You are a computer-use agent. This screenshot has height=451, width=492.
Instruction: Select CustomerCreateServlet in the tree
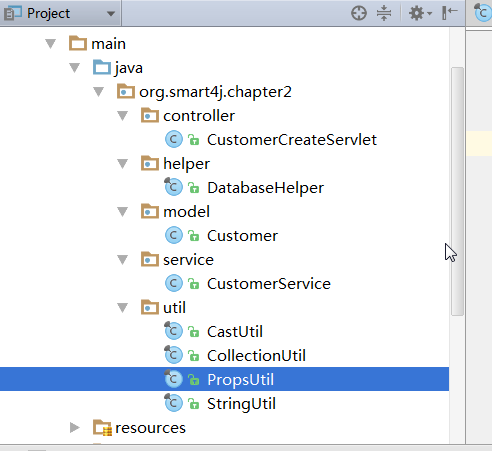292,140
